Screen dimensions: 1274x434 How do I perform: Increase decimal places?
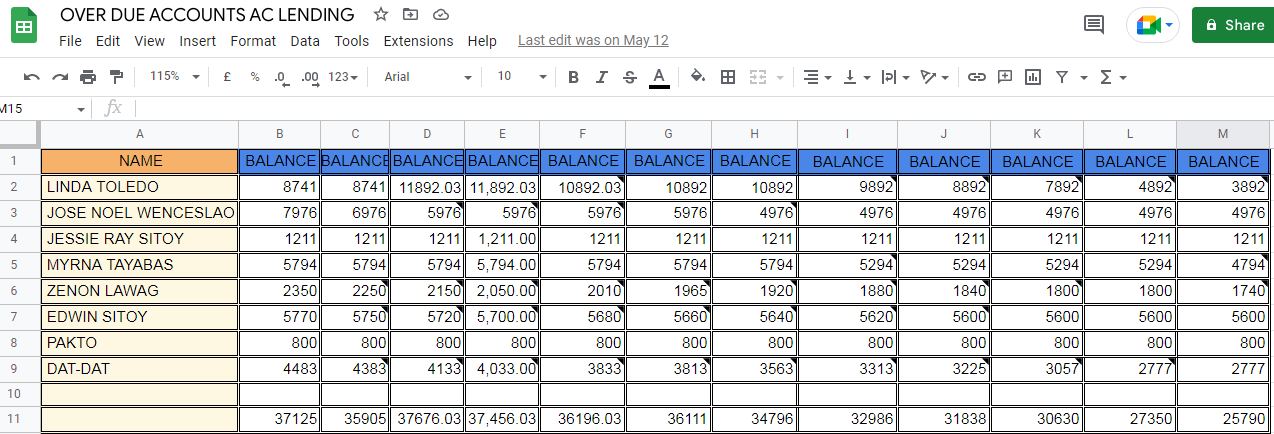tap(310, 77)
